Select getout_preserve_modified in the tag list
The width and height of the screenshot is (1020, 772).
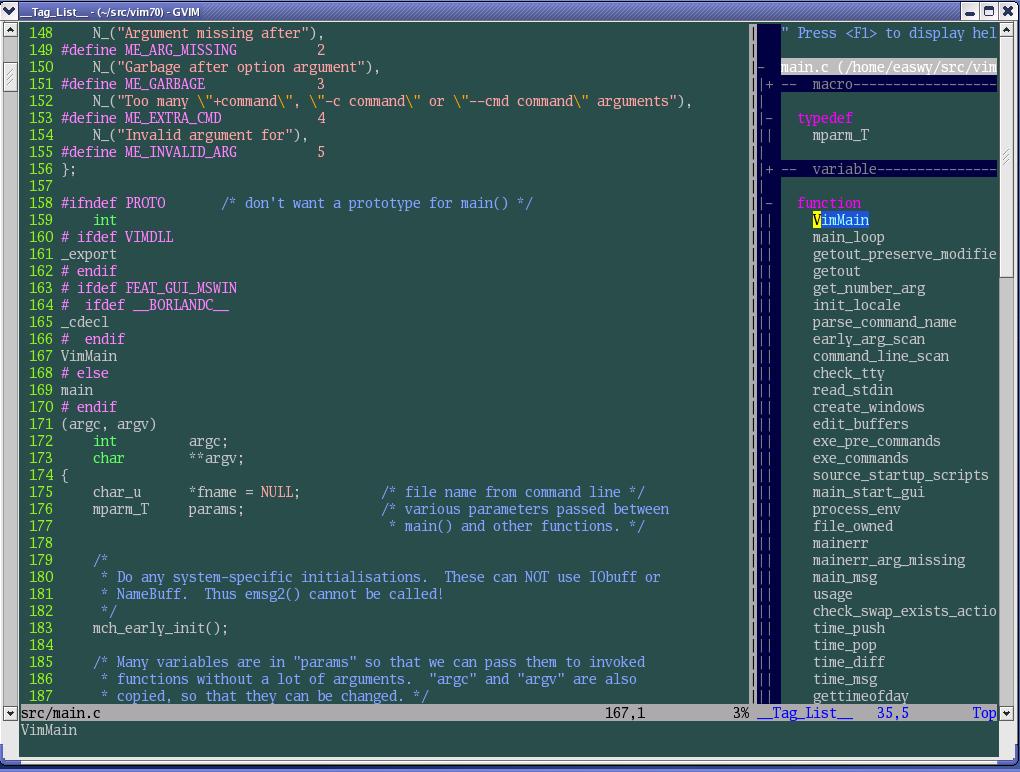(x=904, y=254)
